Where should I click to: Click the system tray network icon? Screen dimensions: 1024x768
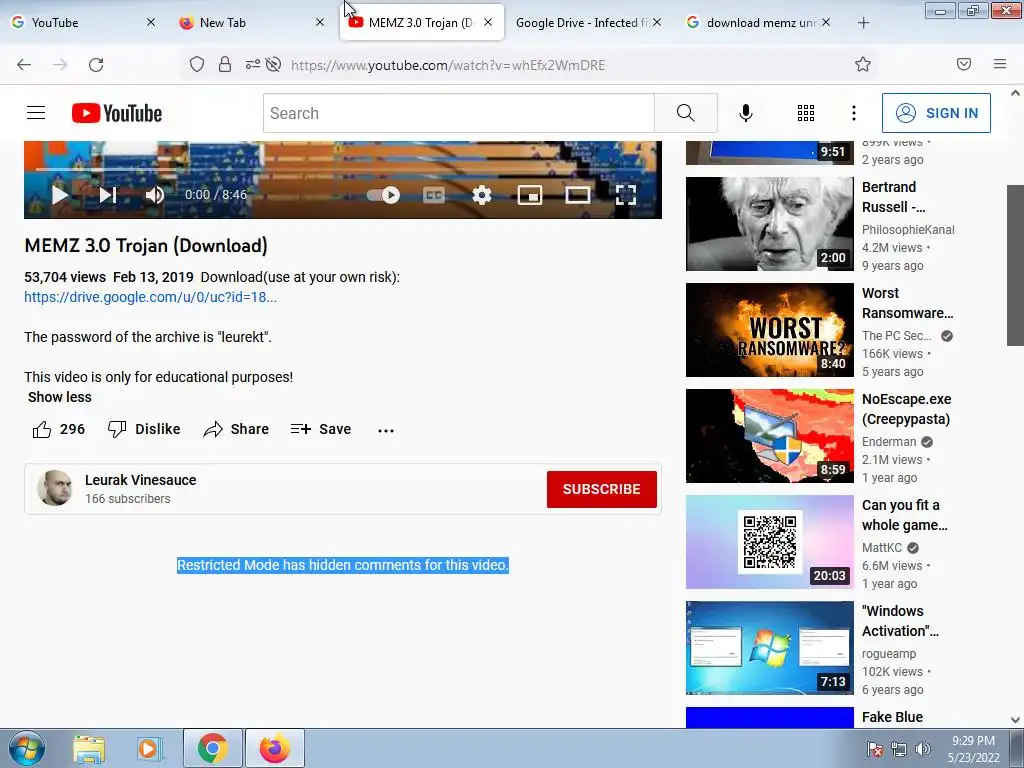click(899, 749)
